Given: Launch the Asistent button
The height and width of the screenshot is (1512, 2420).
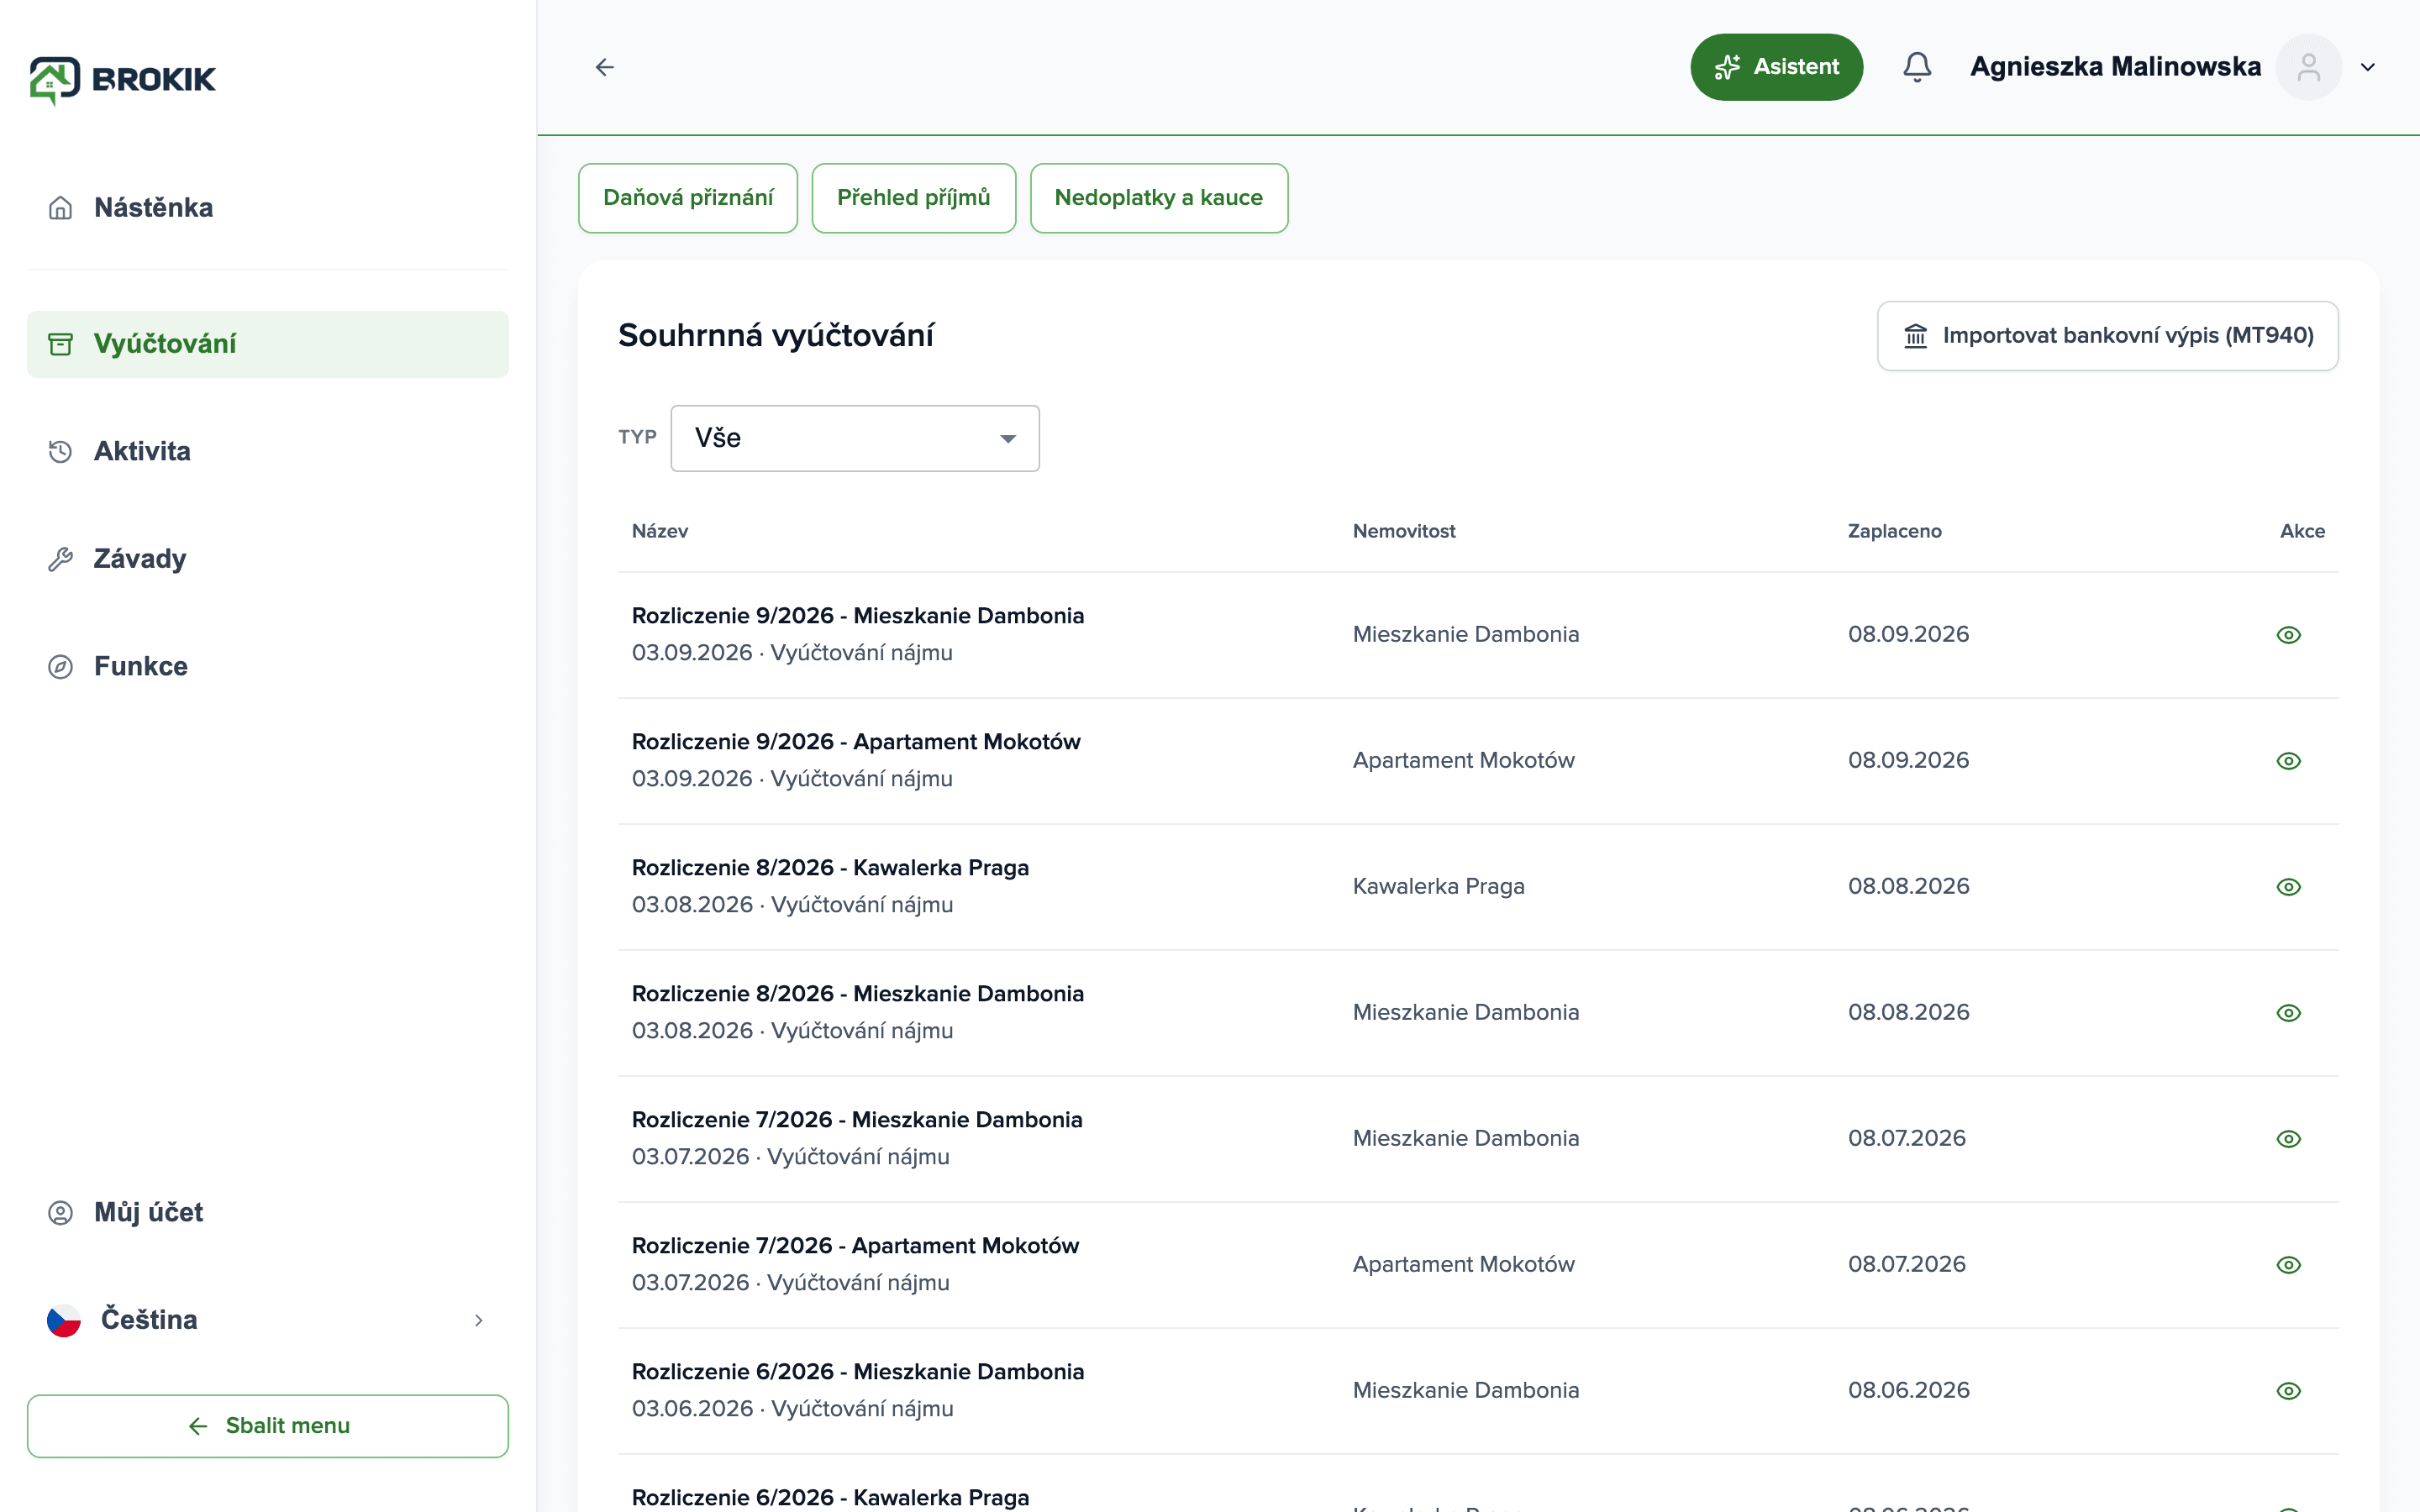Looking at the screenshot, I should coord(1776,67).
